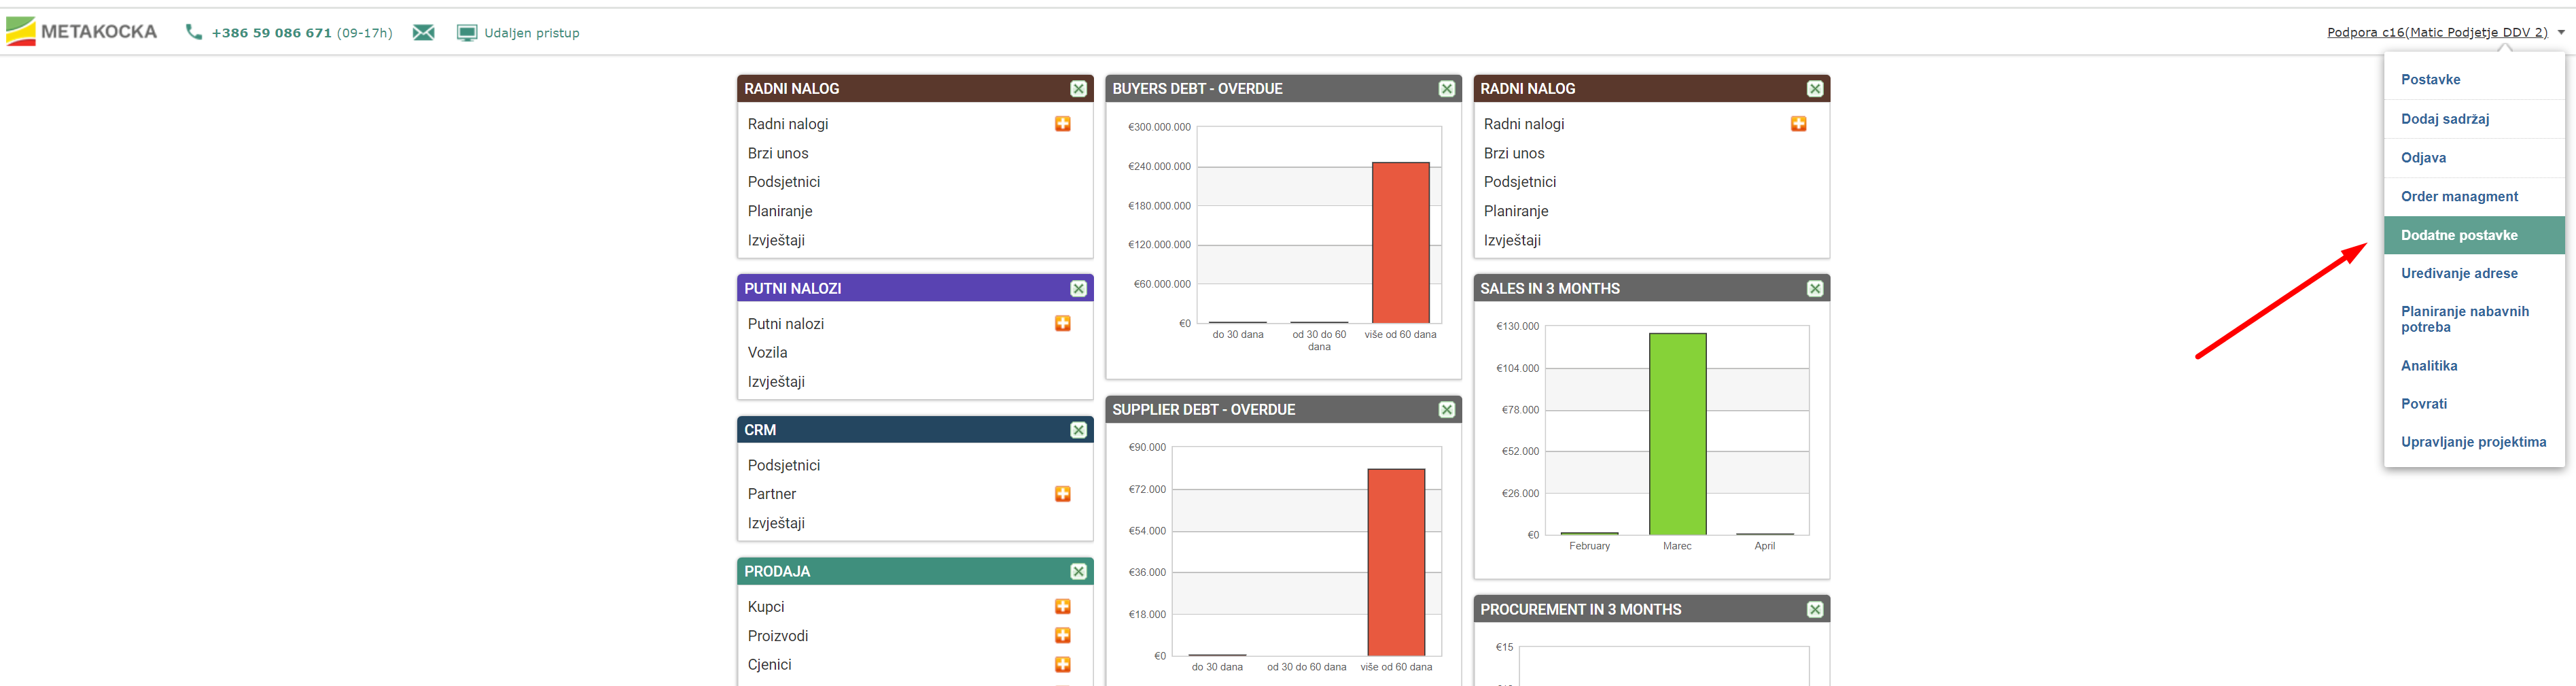Click phone number +386 59 086 671
The width and height of the screenshot is (2576, 686).
(271, 33)
